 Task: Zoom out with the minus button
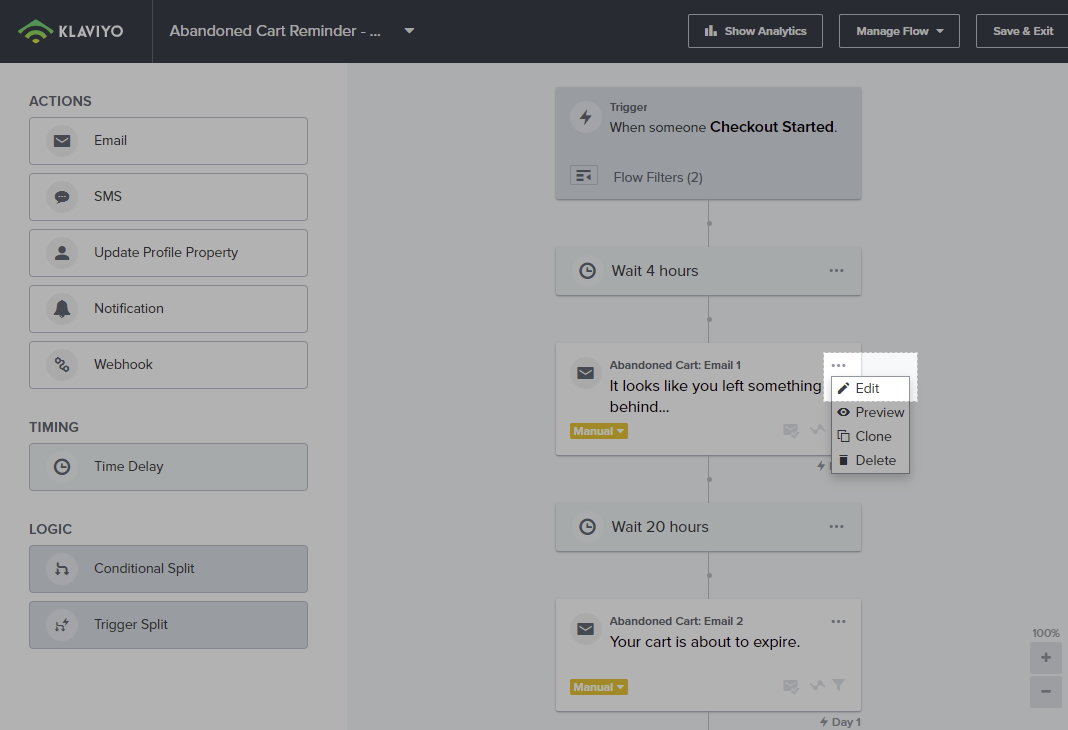tap(1045, 691)
